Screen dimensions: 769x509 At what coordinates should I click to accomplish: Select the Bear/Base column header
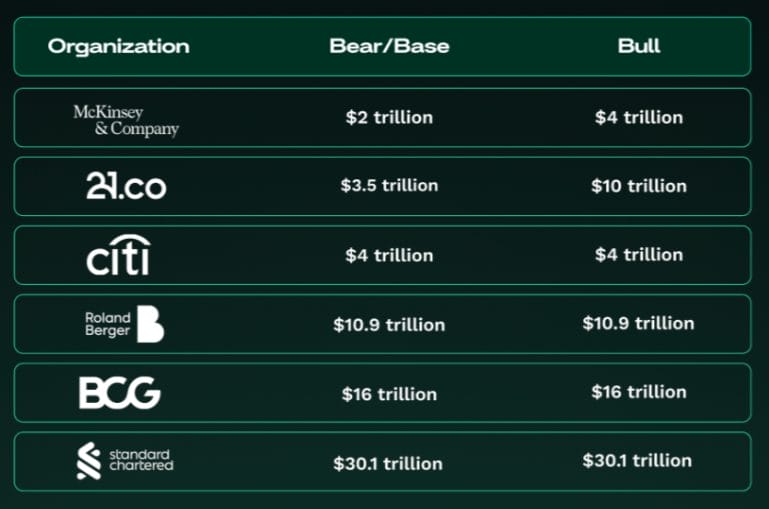pyautogui.click(x=389, y=46)
